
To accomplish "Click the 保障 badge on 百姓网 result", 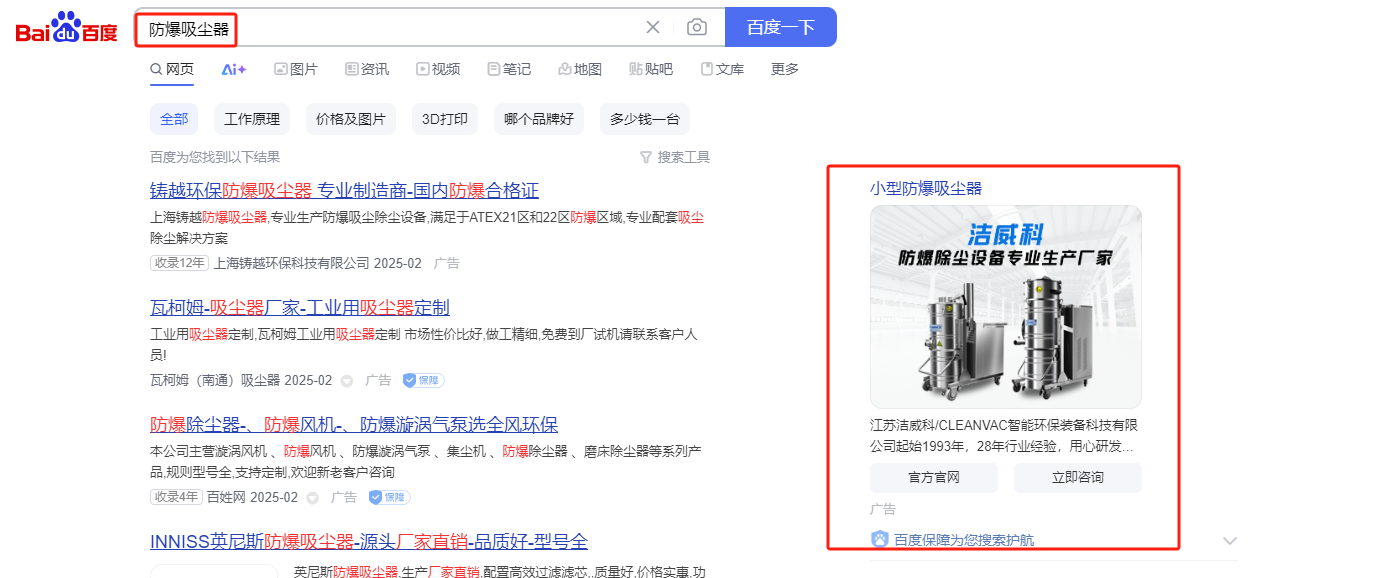I will click(390, 497).
